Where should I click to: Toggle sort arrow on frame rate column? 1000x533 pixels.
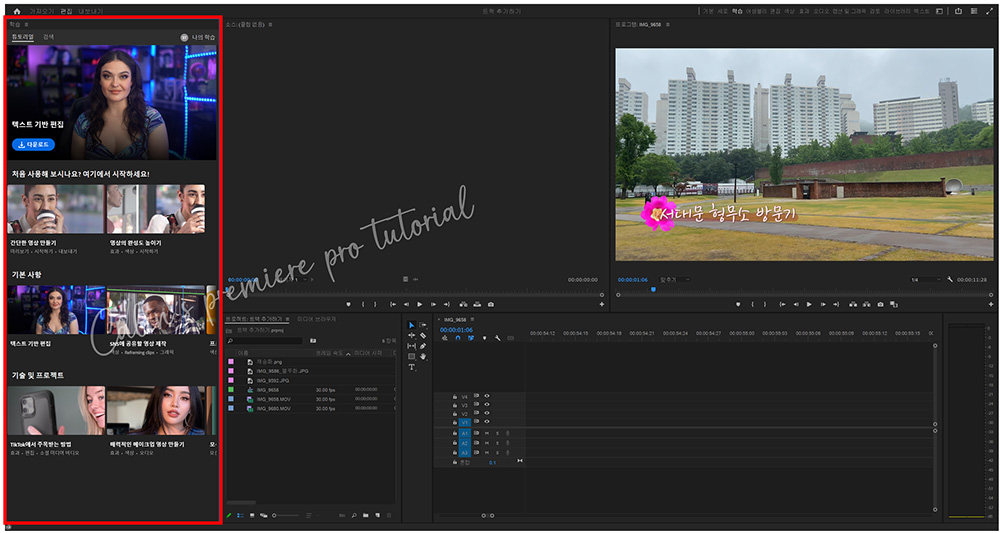[x=348, y=354]
